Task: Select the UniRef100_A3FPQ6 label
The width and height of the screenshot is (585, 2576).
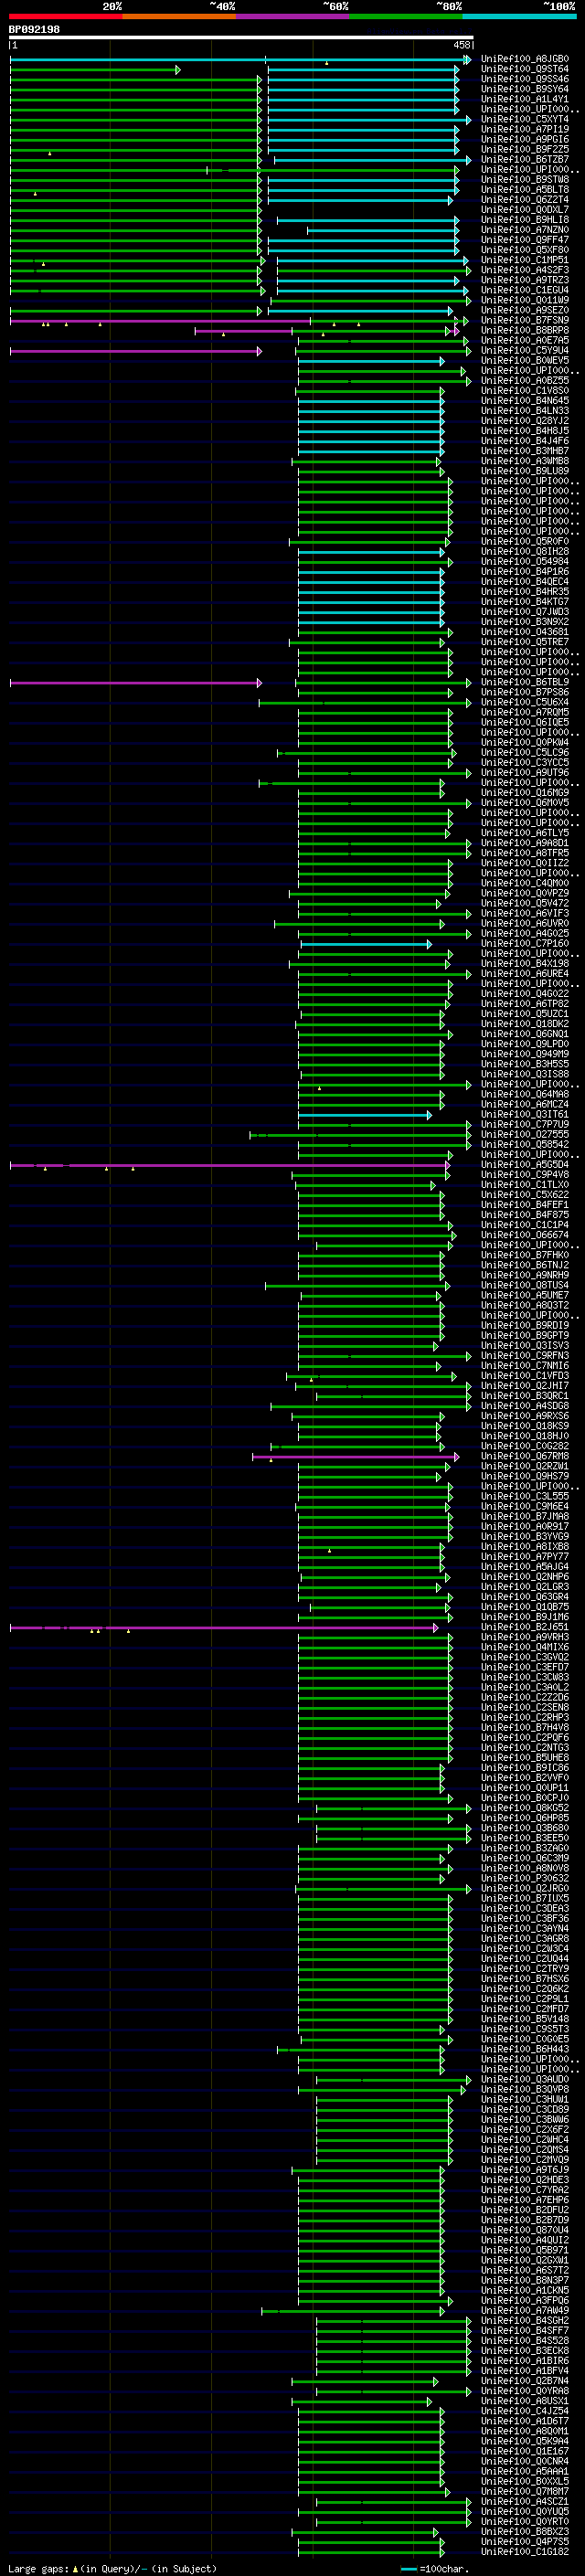Action: coord(525,2300)
